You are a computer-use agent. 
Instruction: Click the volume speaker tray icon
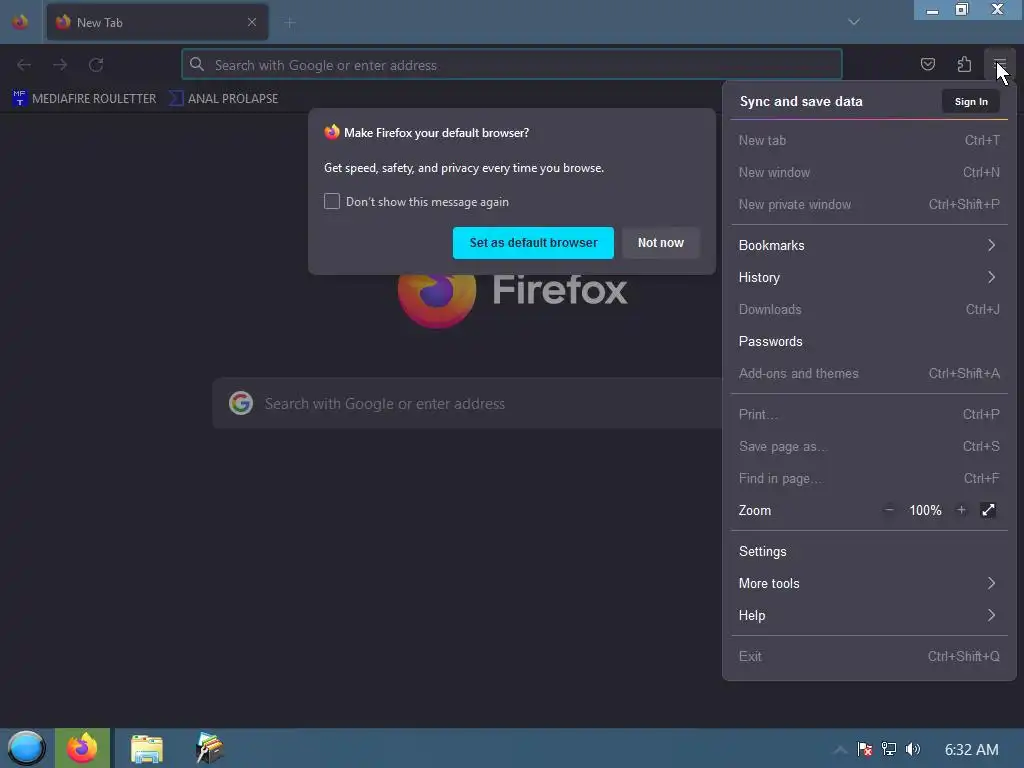[x=912, y=749]
